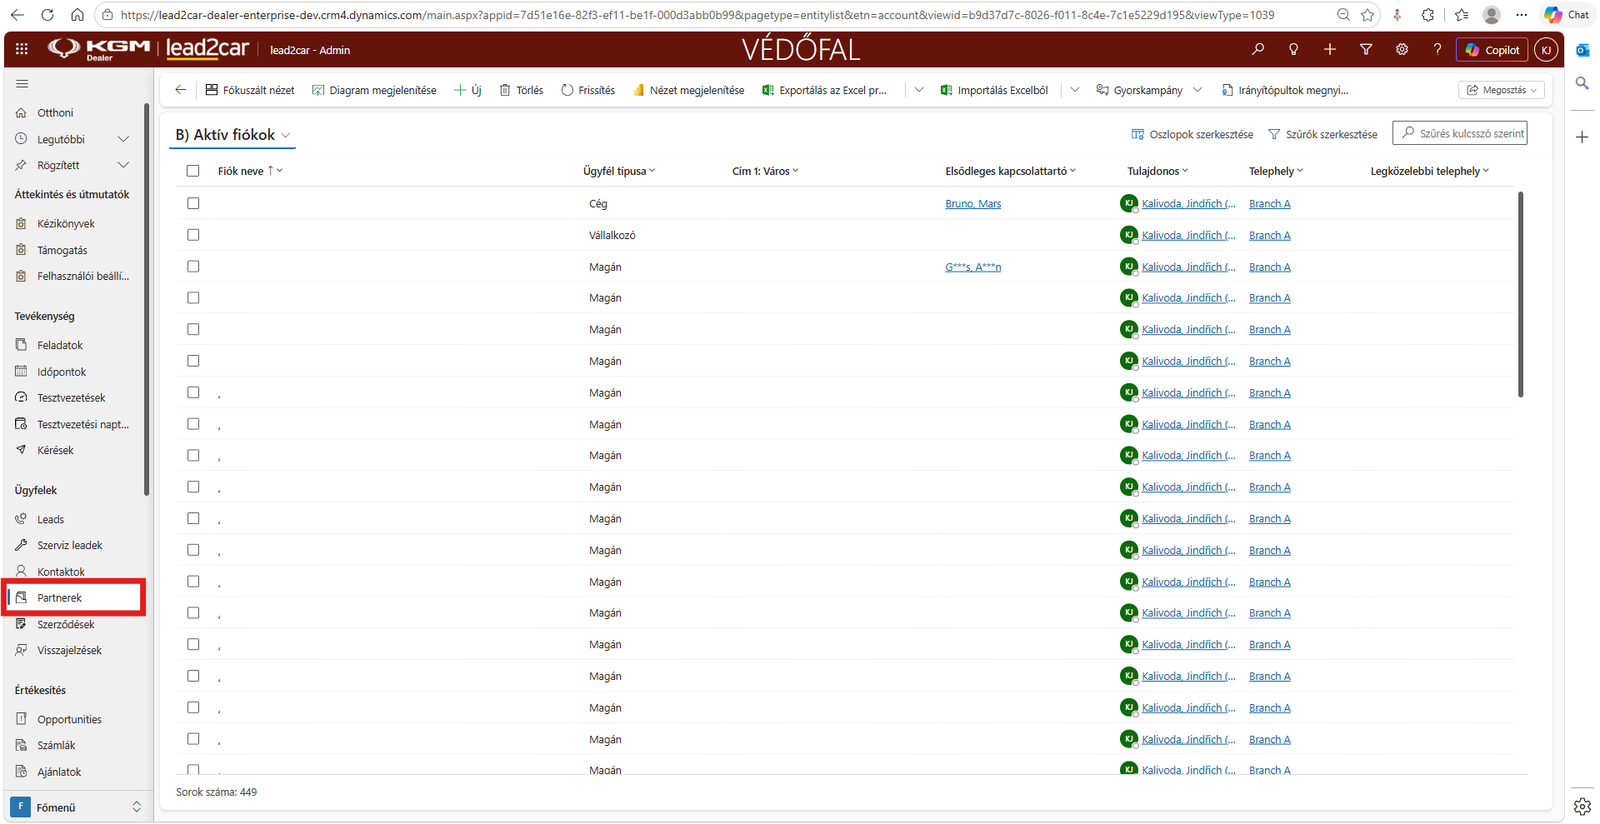Check the row with type Vállalkozó
This screenshot has height=824, width=1600.
point(193,235)
